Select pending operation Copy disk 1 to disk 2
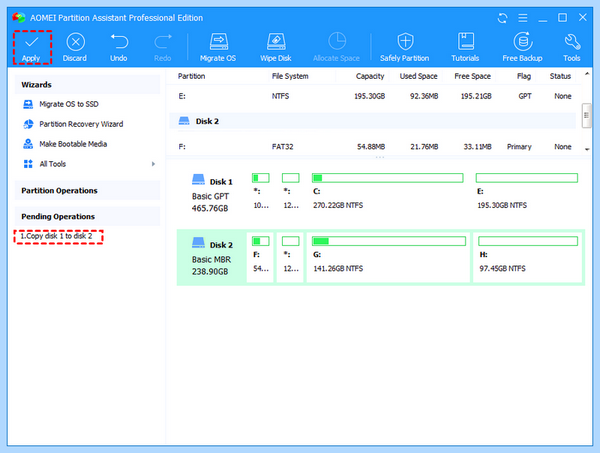600x453 pixels. click(56, 236)
